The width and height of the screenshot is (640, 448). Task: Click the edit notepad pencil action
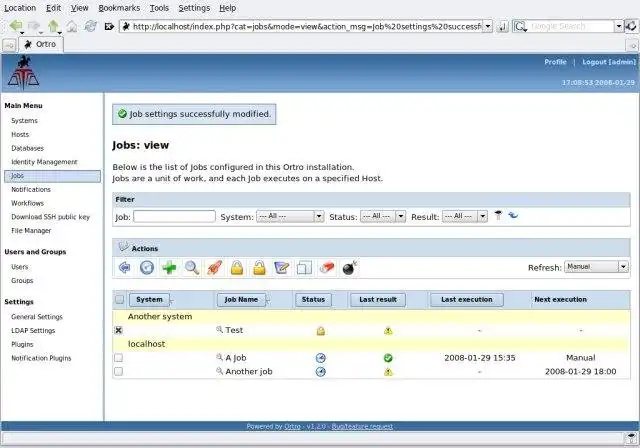coord(282,268)
